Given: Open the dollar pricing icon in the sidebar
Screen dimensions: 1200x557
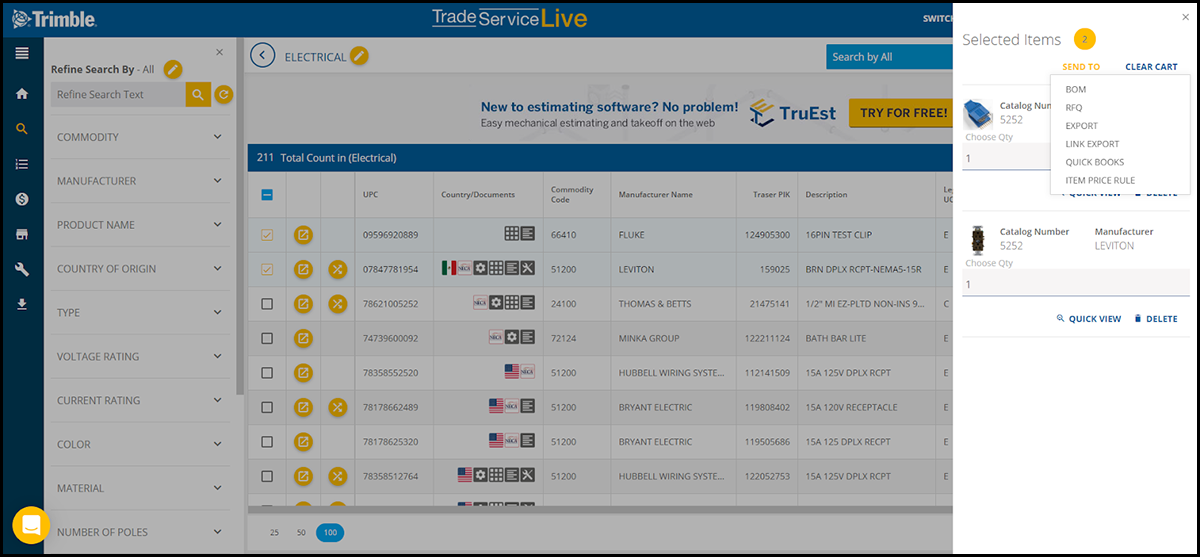Looking at the screenshot, I should point(22,199).
